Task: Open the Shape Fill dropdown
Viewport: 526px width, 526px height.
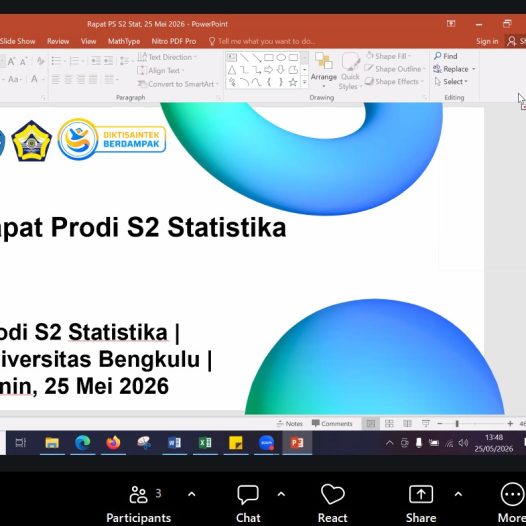Action: pyautogui.click(x=388, y=56)
